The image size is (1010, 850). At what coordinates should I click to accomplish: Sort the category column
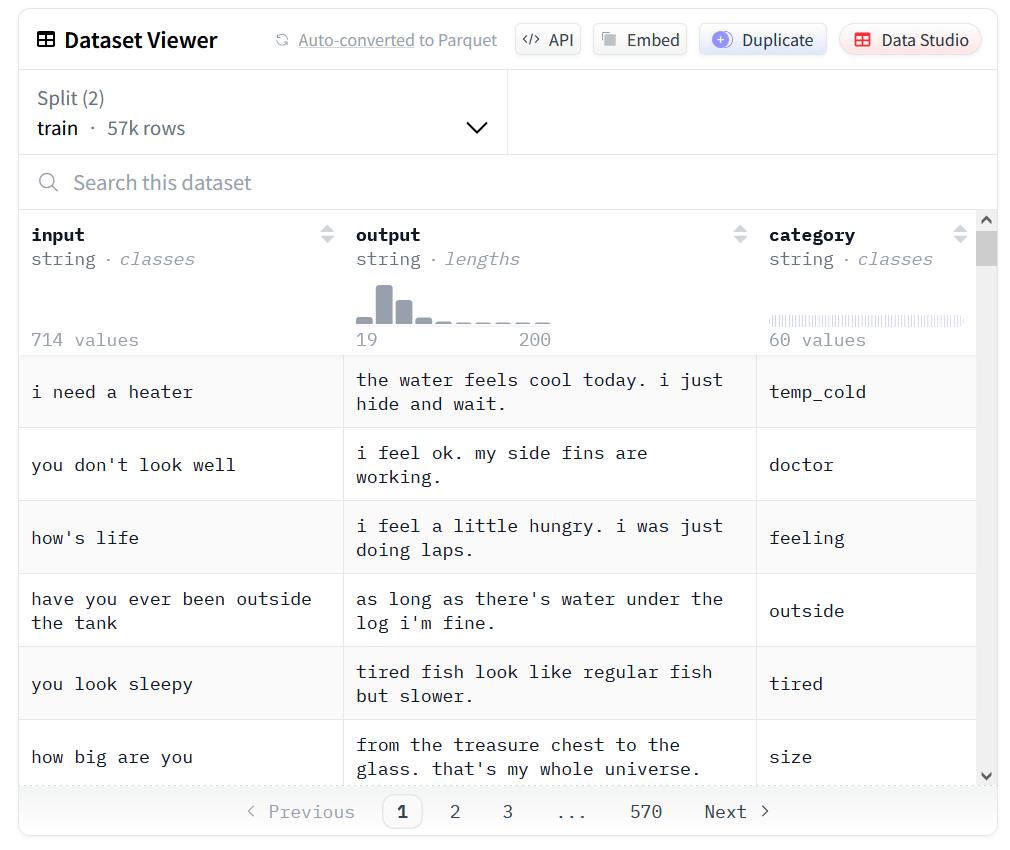coord(960,234)
